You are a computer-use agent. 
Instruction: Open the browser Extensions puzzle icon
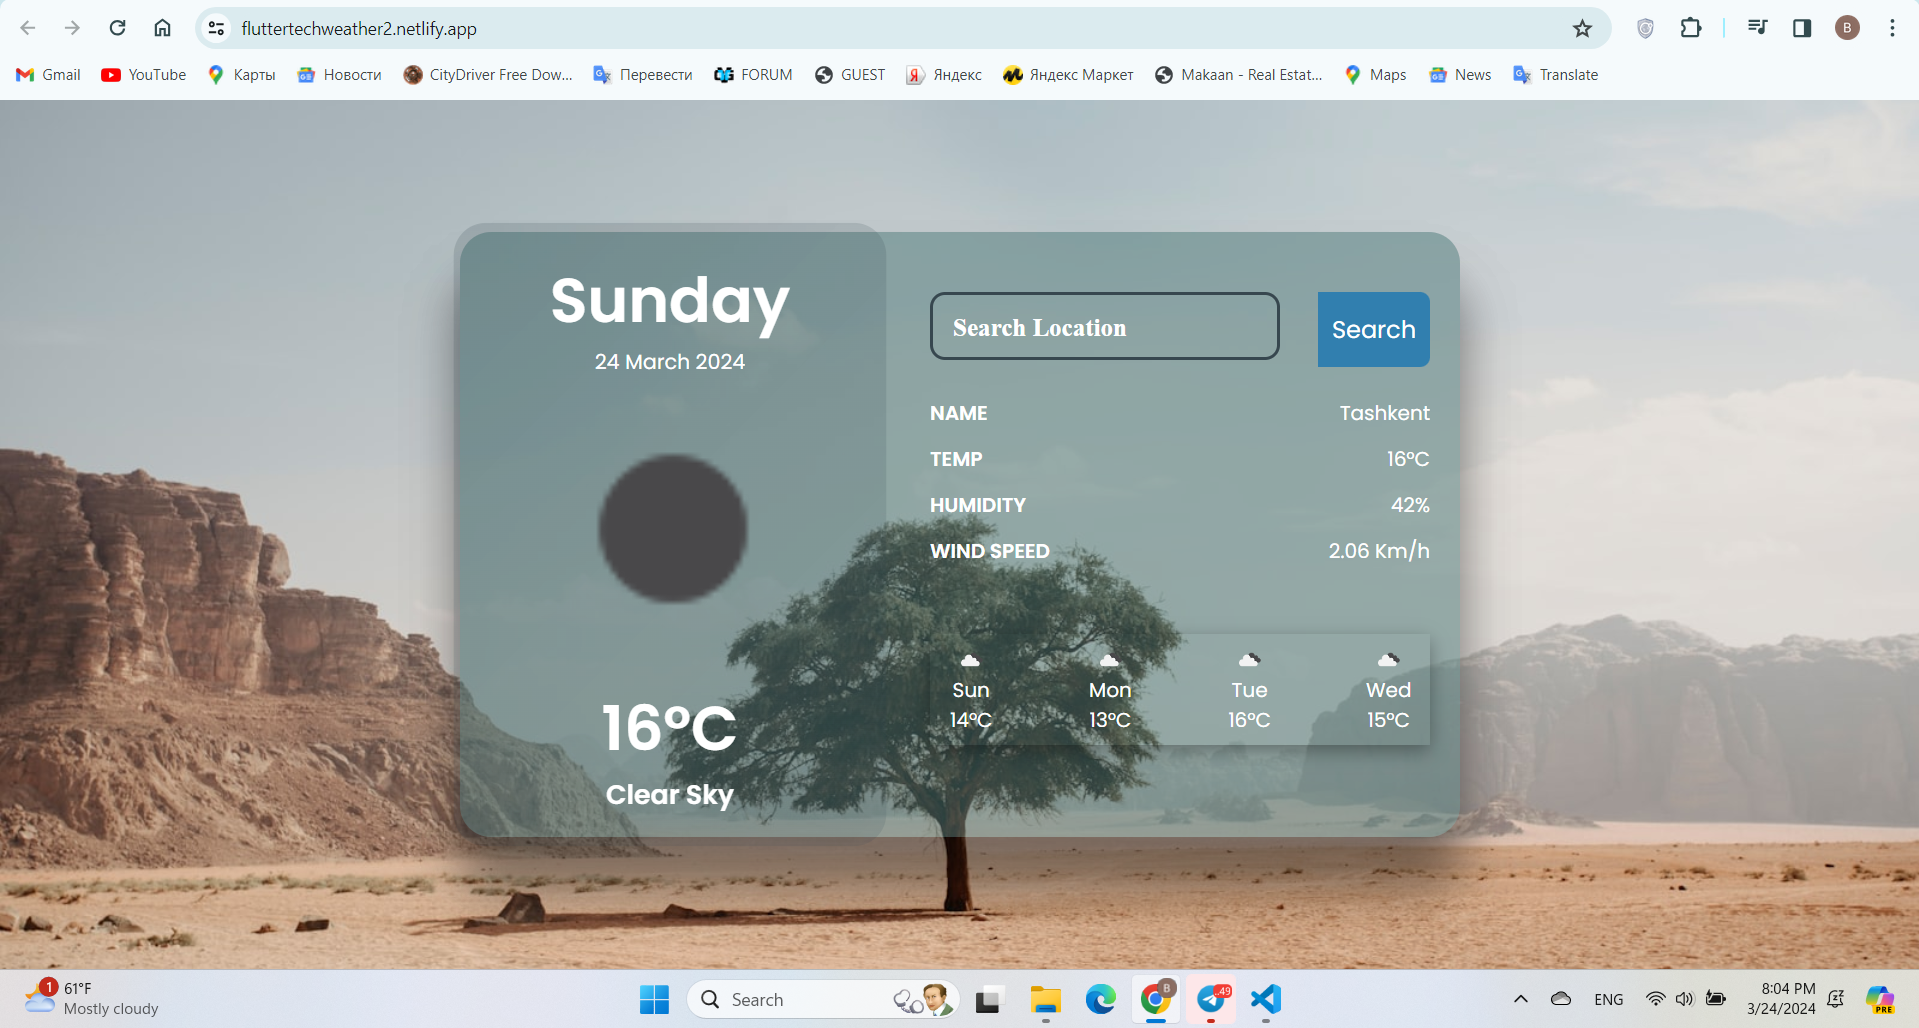tap(1690, 28)
